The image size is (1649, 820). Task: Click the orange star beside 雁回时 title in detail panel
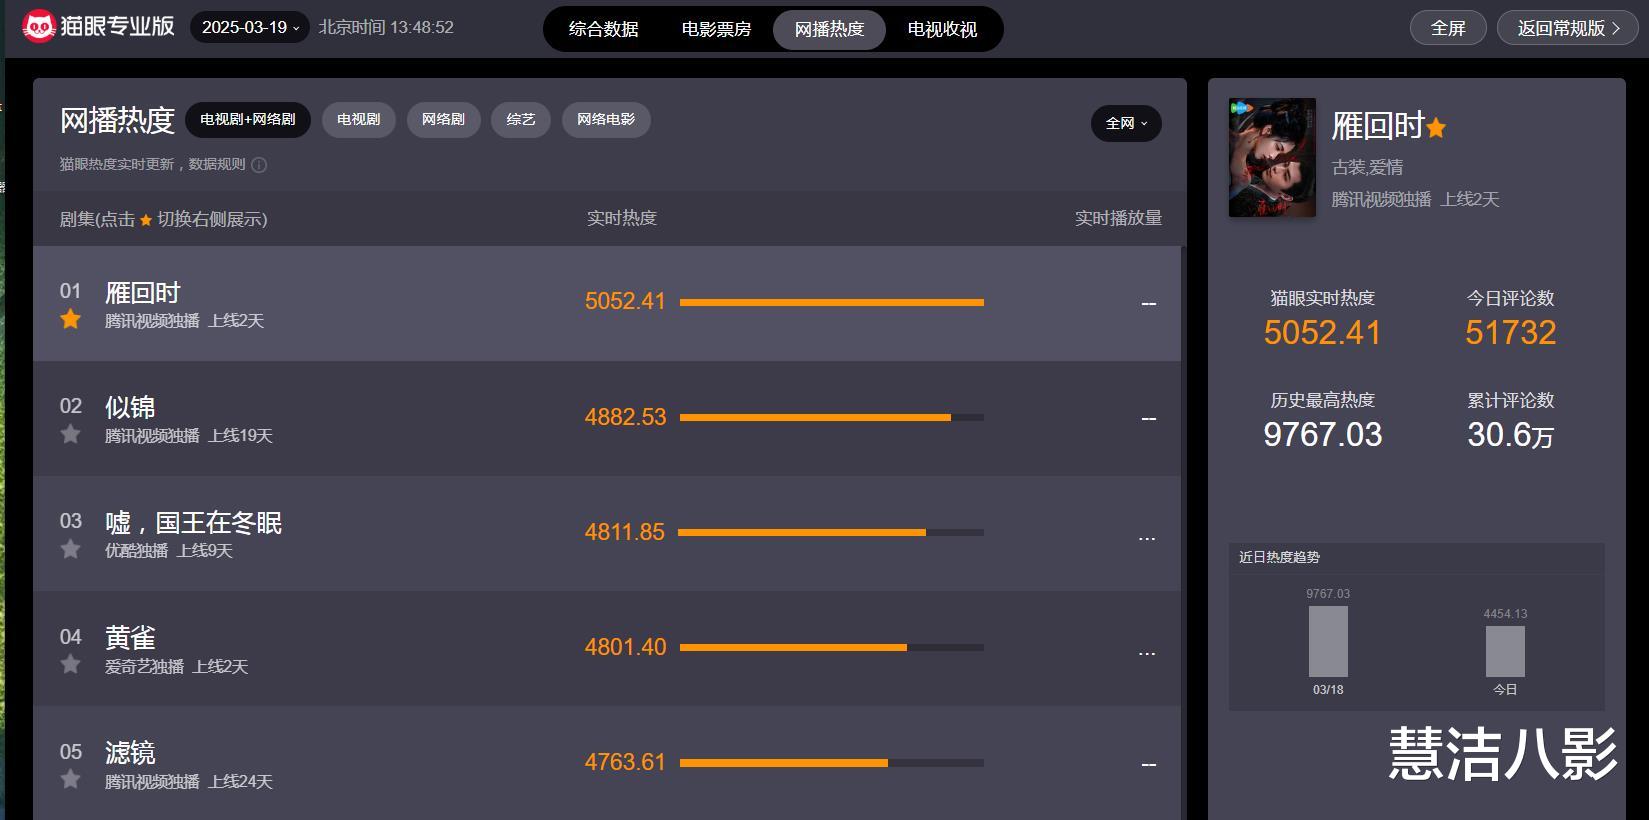(1436, 128)
